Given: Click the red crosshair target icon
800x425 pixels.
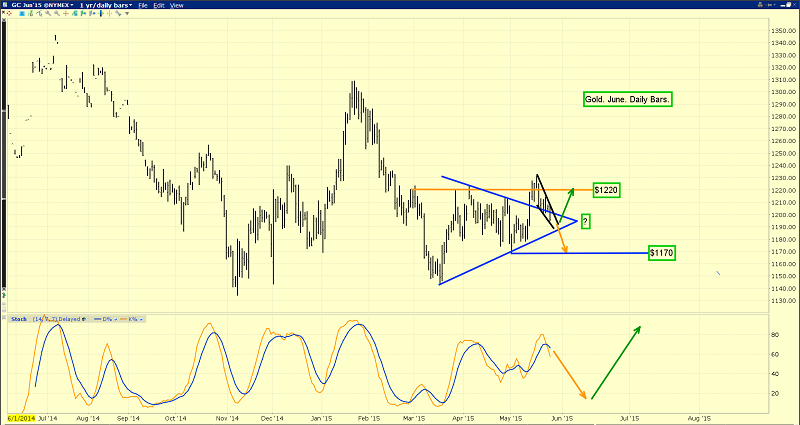Looking at the screenshot, I should pyautogui.click(x=9, y=13).
